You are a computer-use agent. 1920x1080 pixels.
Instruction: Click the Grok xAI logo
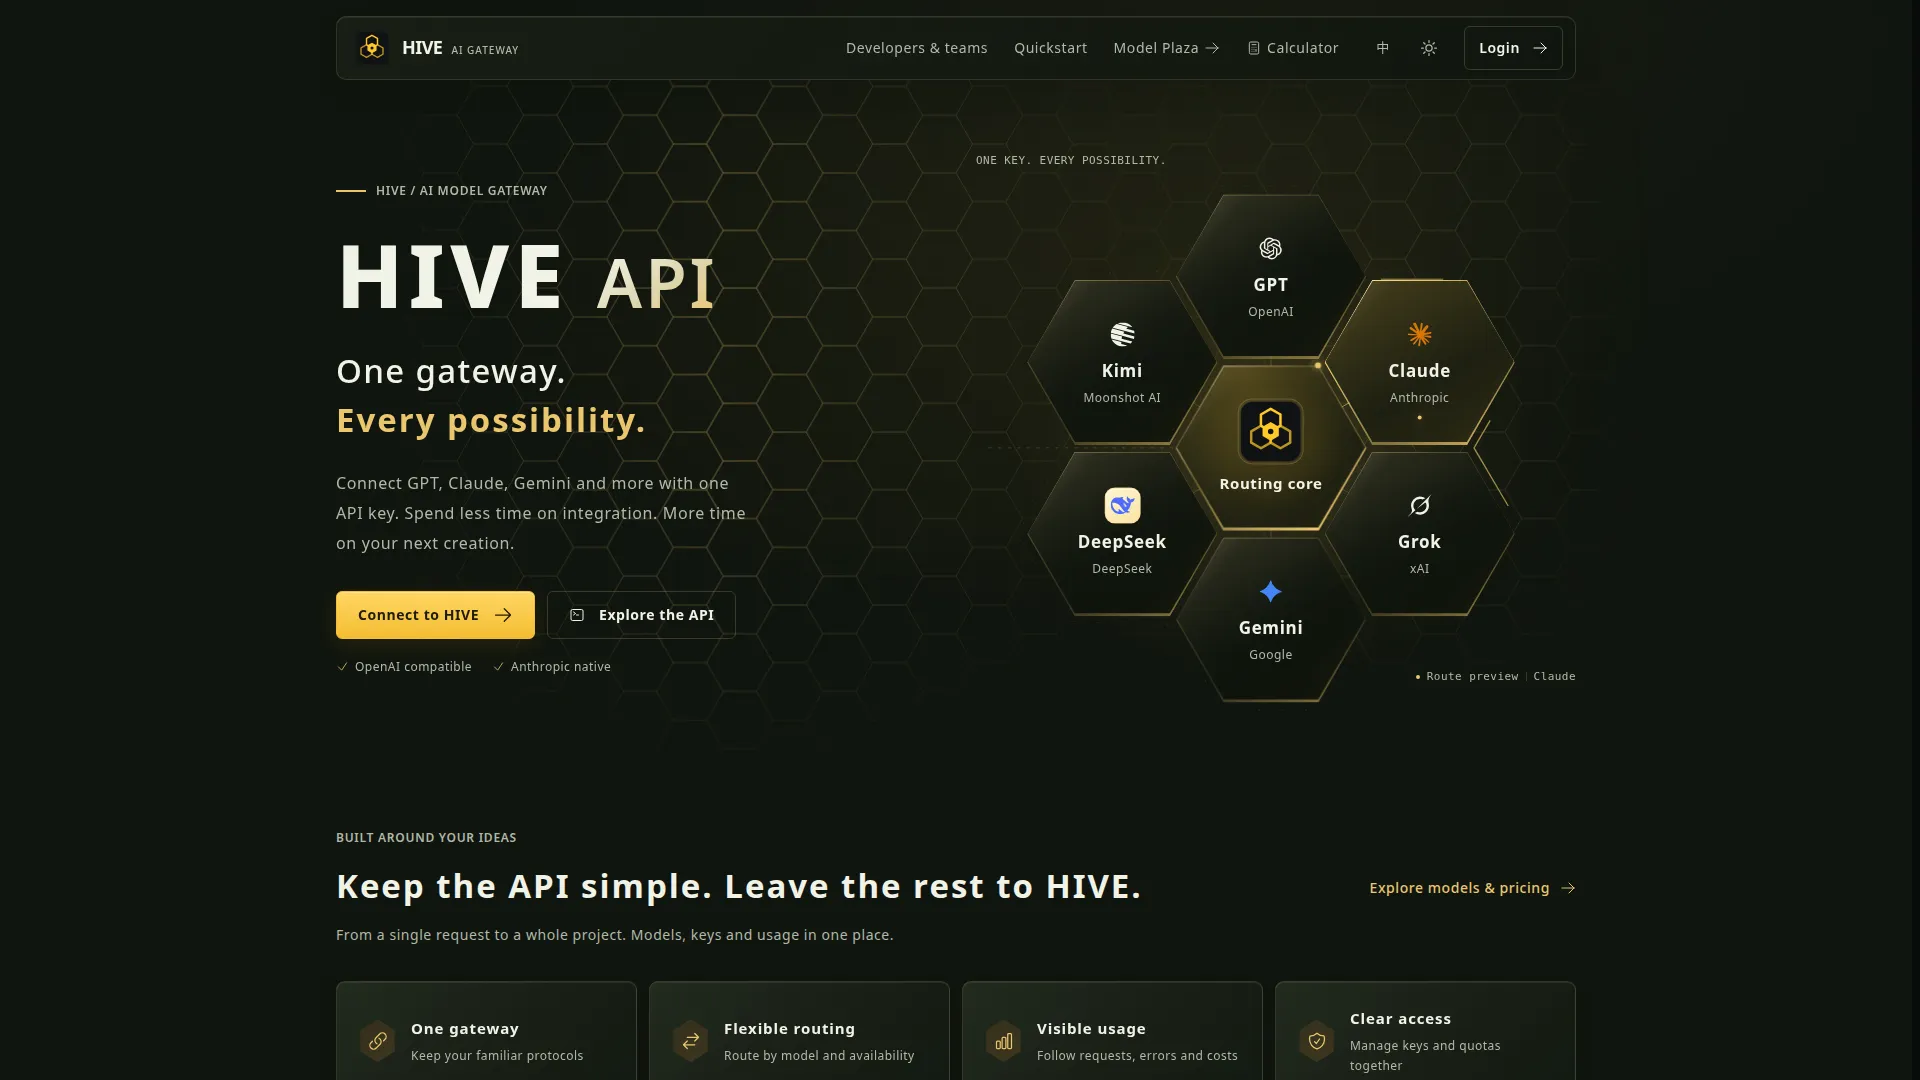pos(1419,505)
